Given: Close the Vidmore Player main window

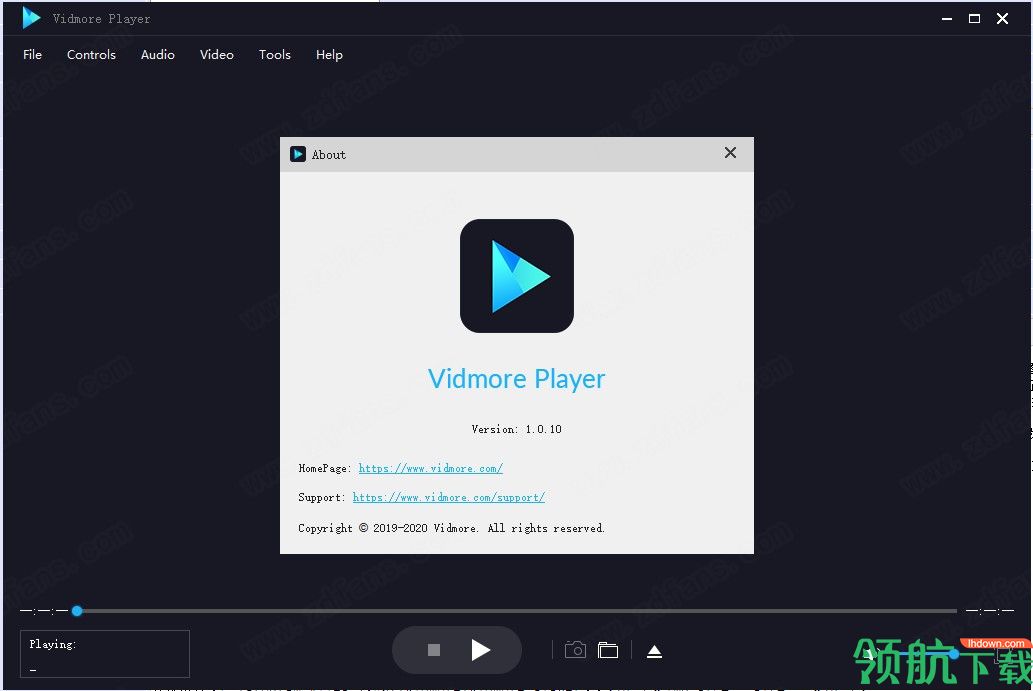Looking at the screenshot, I should [1002, 19].
